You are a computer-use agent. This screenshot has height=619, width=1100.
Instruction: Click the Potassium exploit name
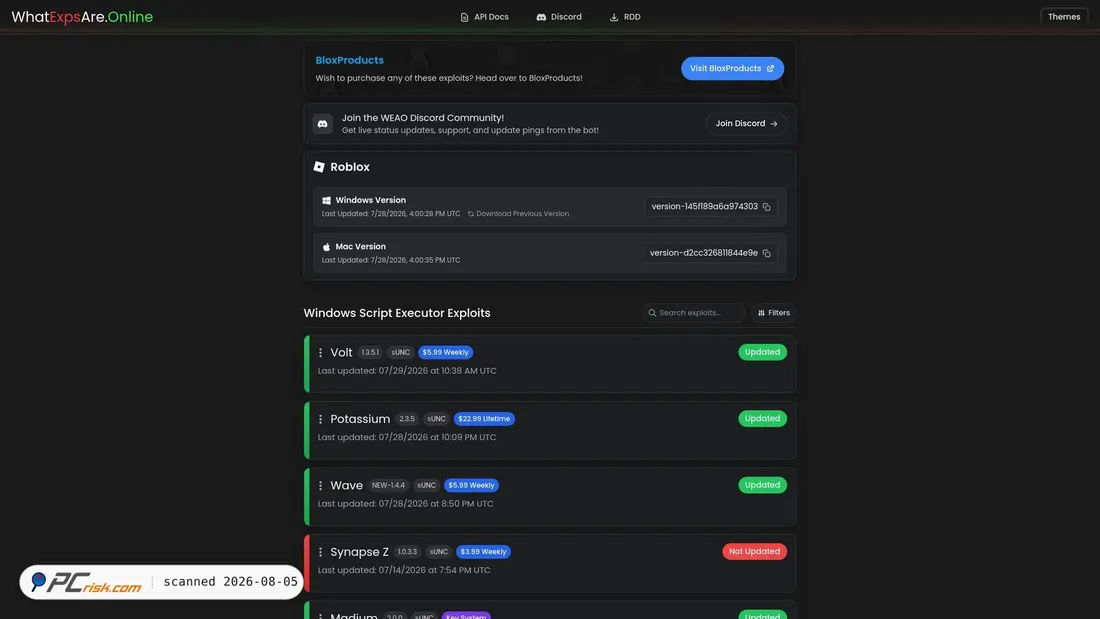(360, 419)
